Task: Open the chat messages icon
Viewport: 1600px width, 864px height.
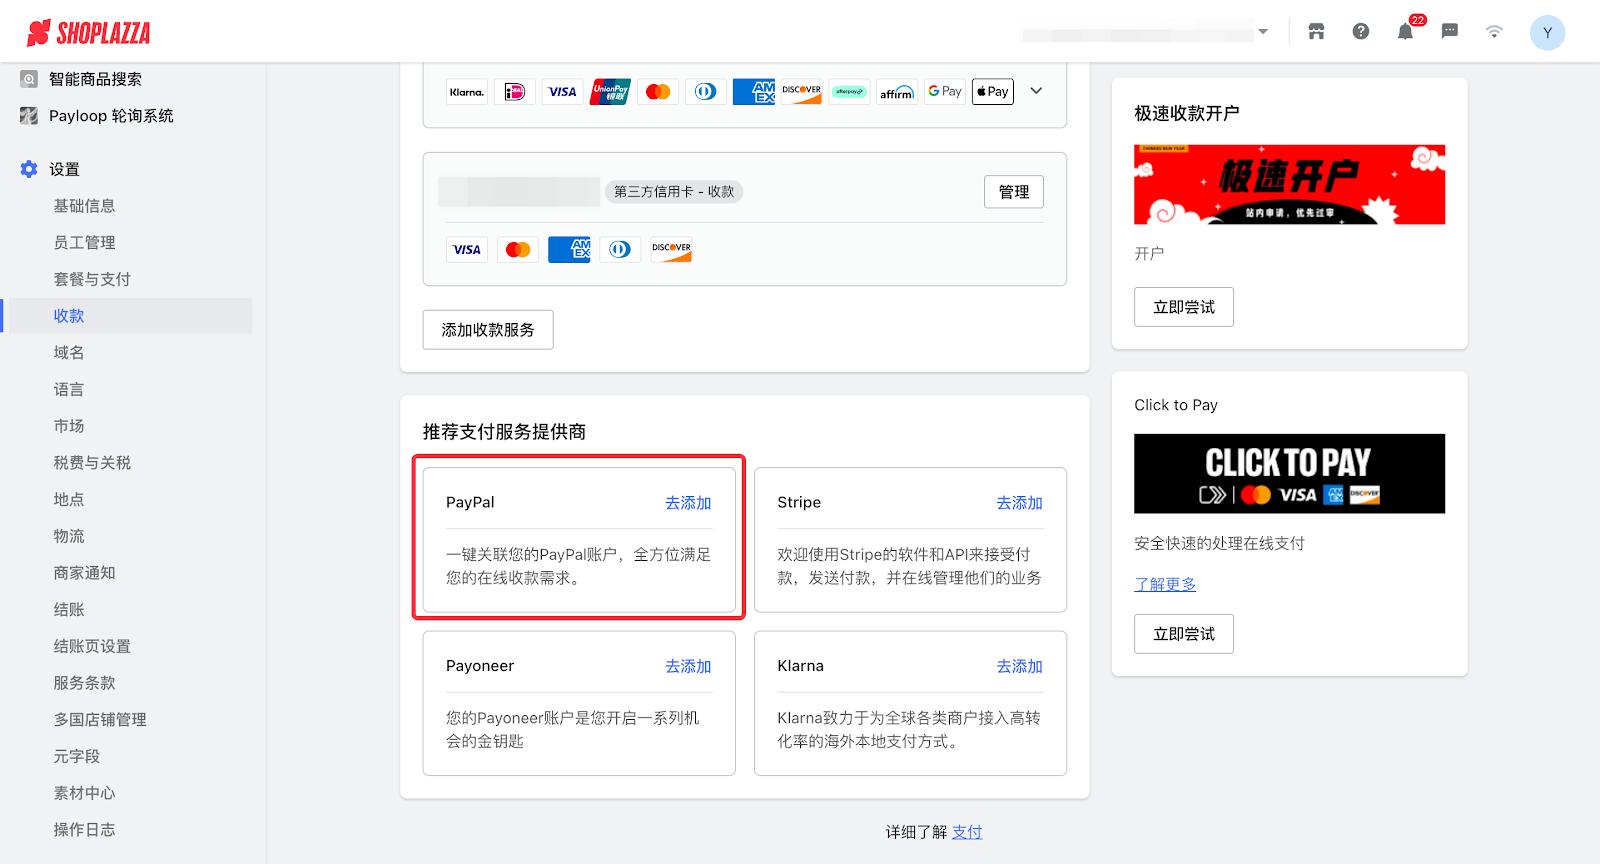Action: pos(1450,32)
